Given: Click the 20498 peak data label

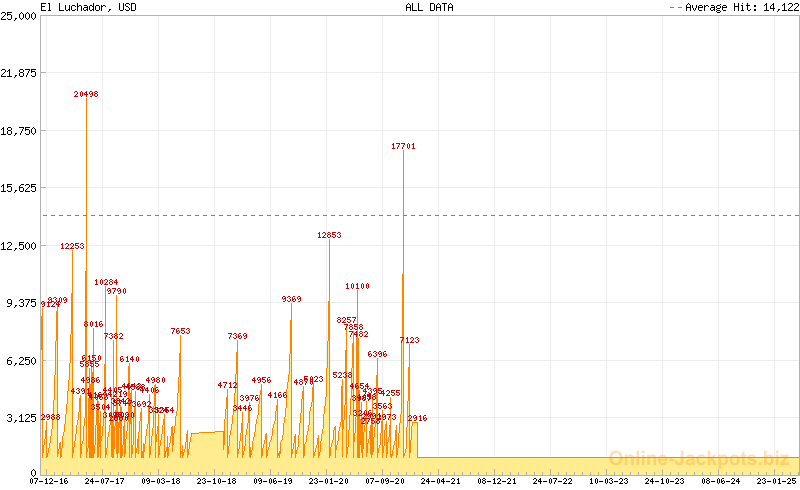Looking at the screenshot, I should coord(86,94).
